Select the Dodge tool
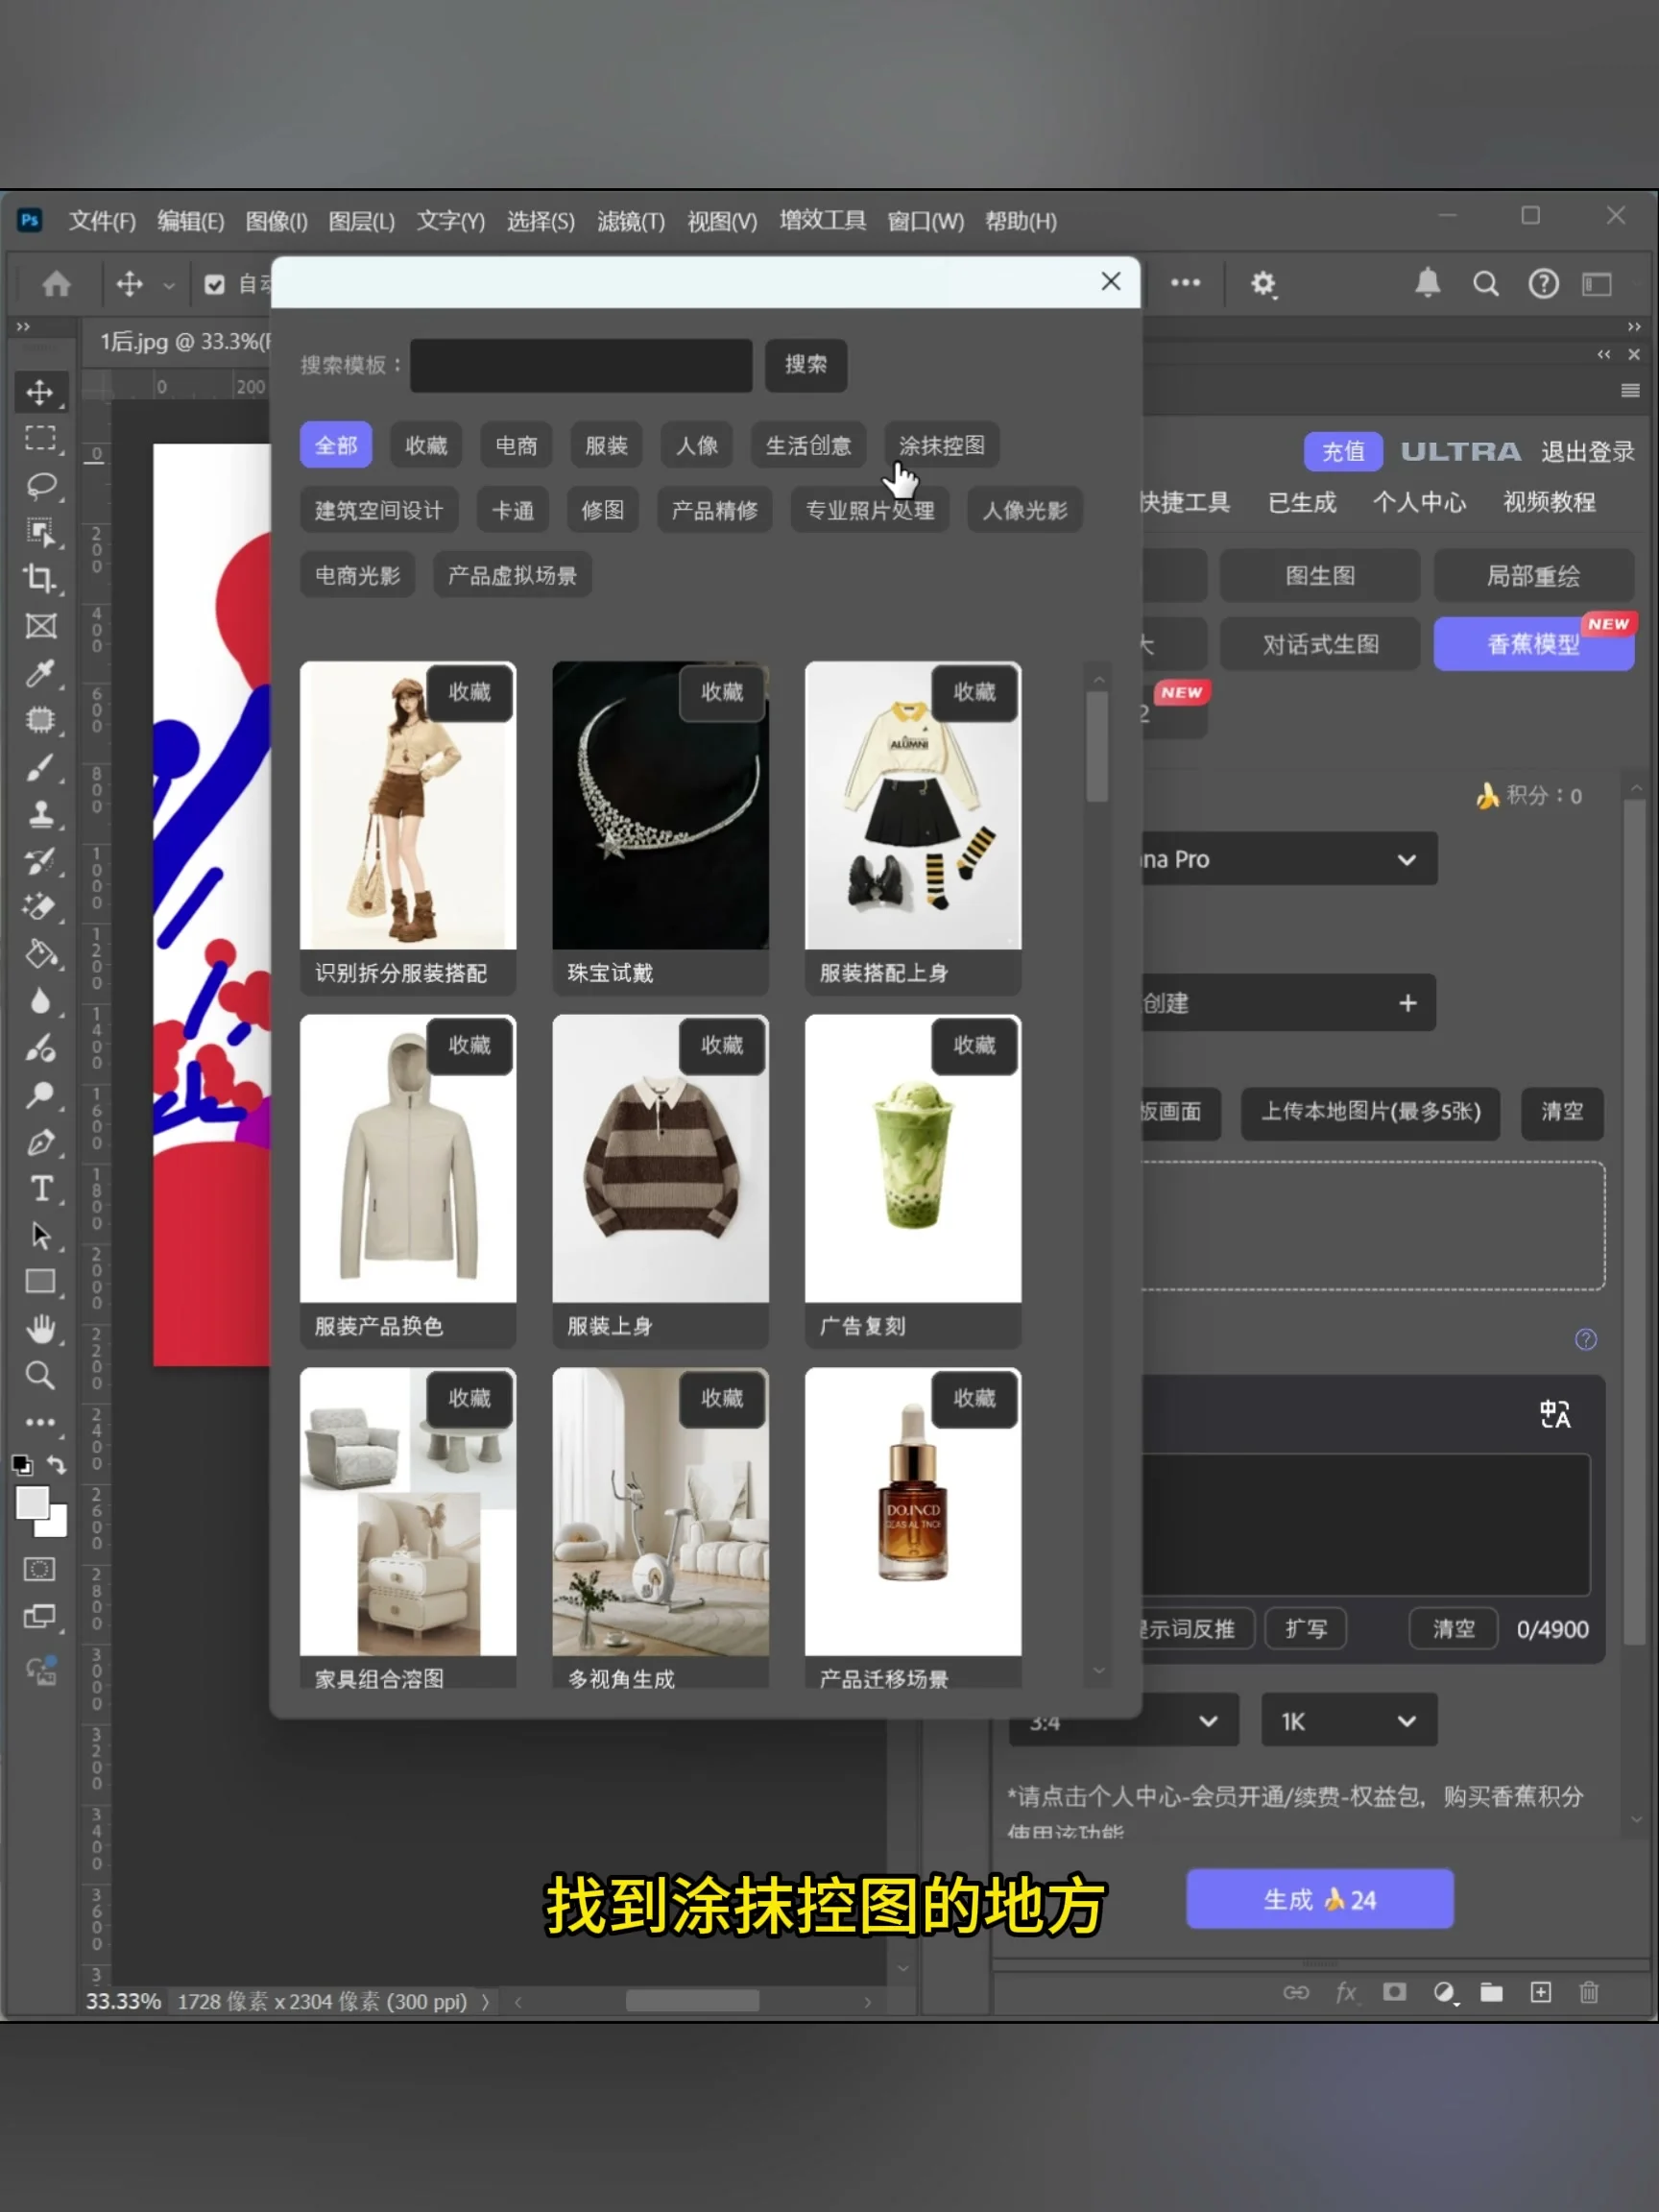1659x2212 pixels. click(x=40, y=1095)
